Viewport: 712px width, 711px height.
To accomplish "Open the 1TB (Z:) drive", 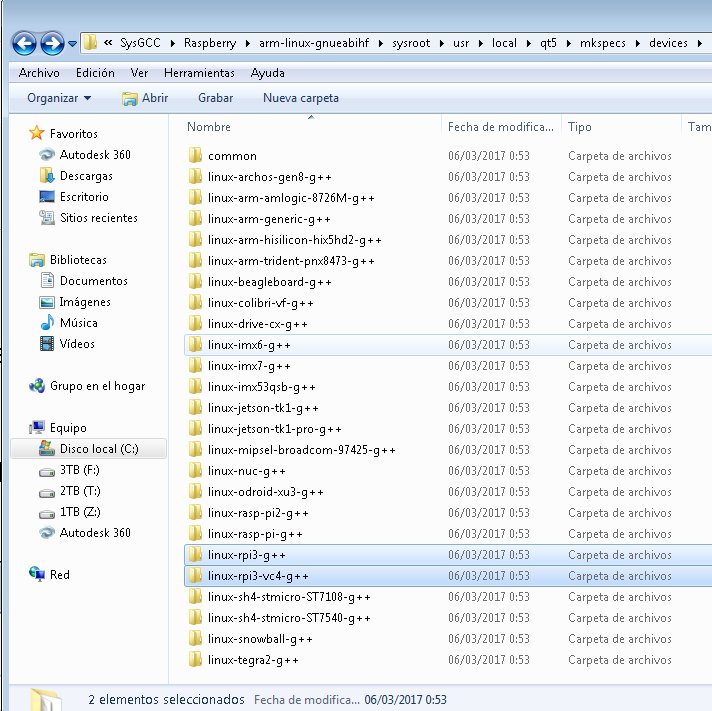I will click(80, 511).
